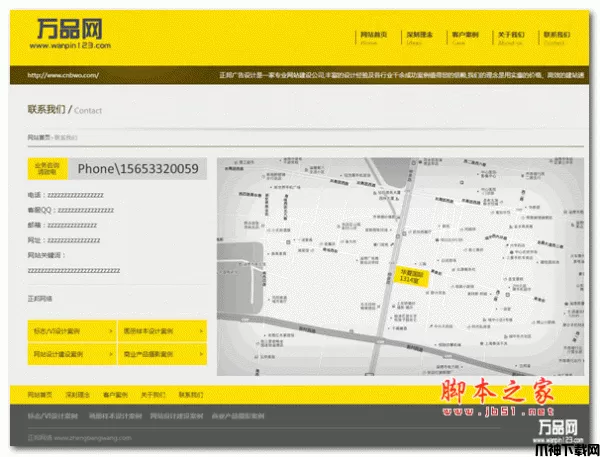Click 正邦网络 text above the yellow buttons
The width and height of the screenshot is (600, 457).
40,299
